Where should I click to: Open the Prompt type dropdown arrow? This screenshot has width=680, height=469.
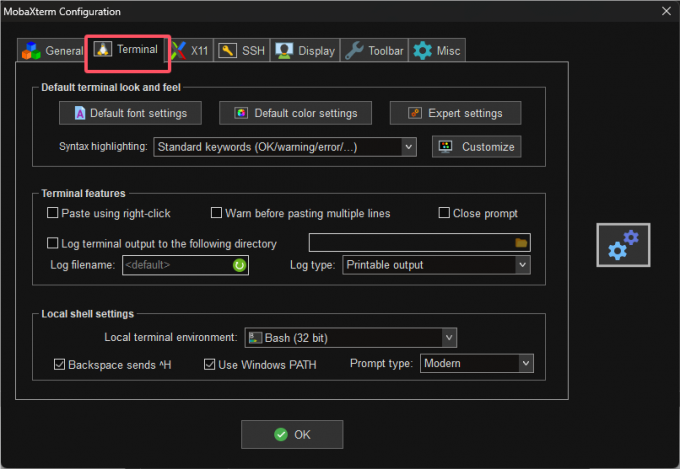point(526,364)
